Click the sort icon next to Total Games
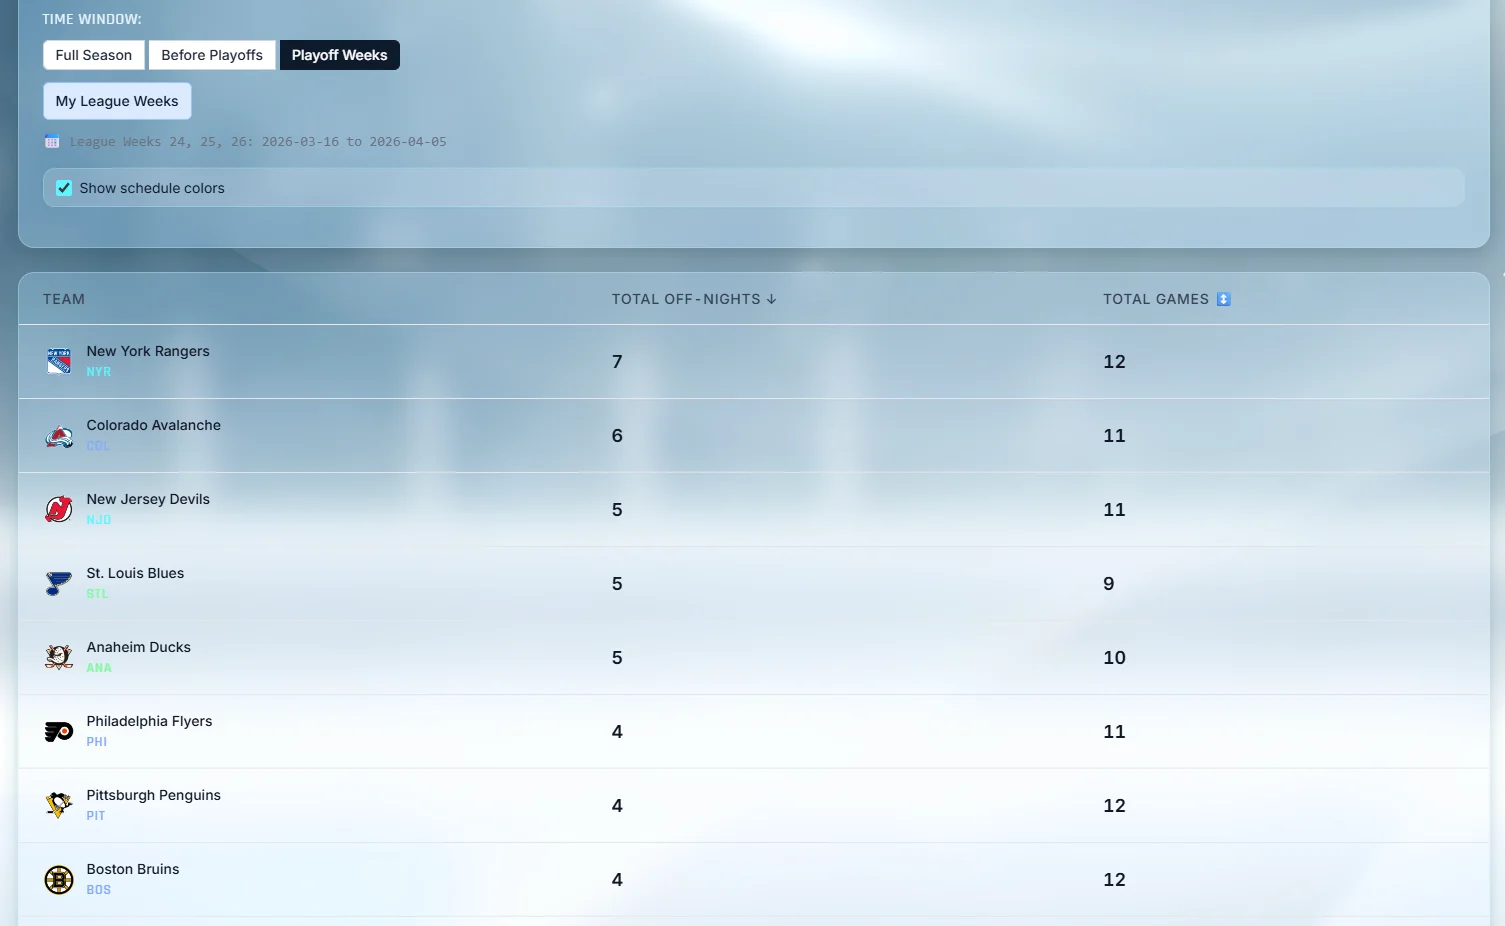 tap(1223, 299)
